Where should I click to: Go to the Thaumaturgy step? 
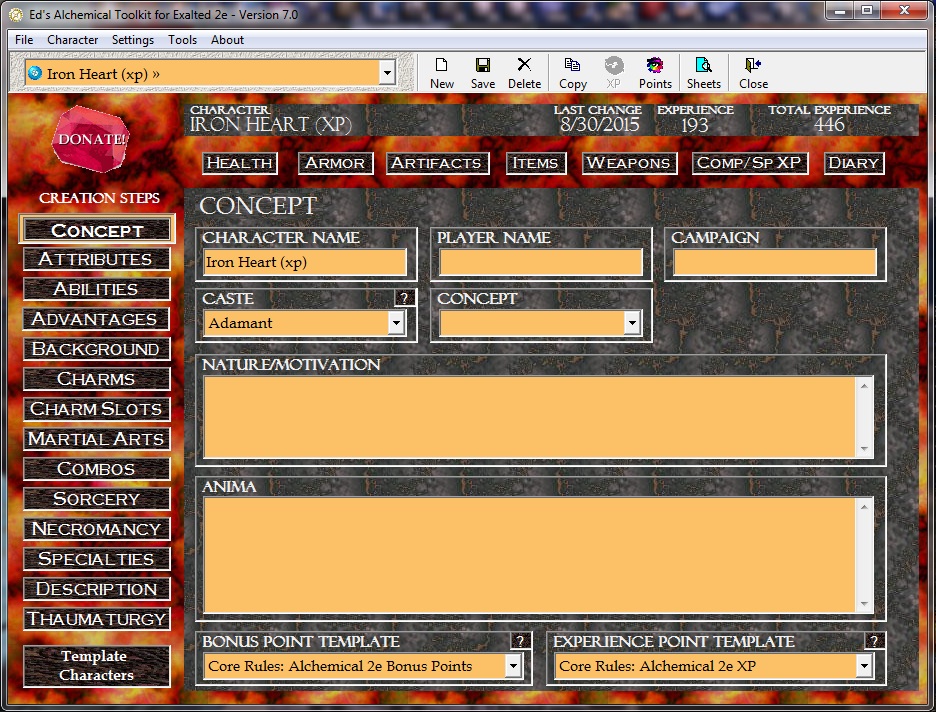(97, 618)
